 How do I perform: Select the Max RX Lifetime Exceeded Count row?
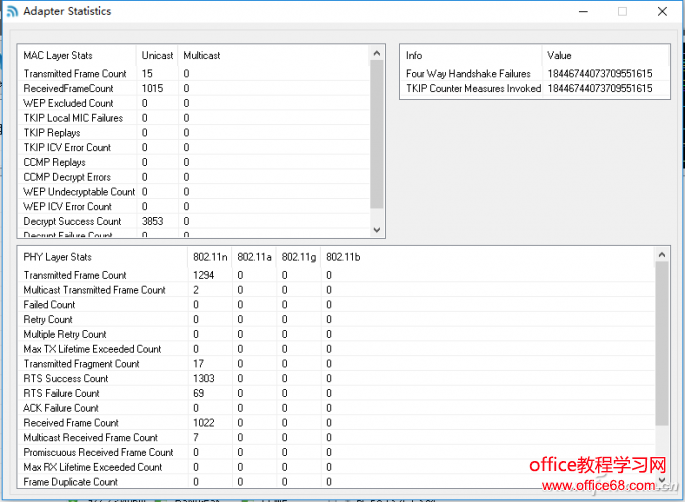pos(336,467)
